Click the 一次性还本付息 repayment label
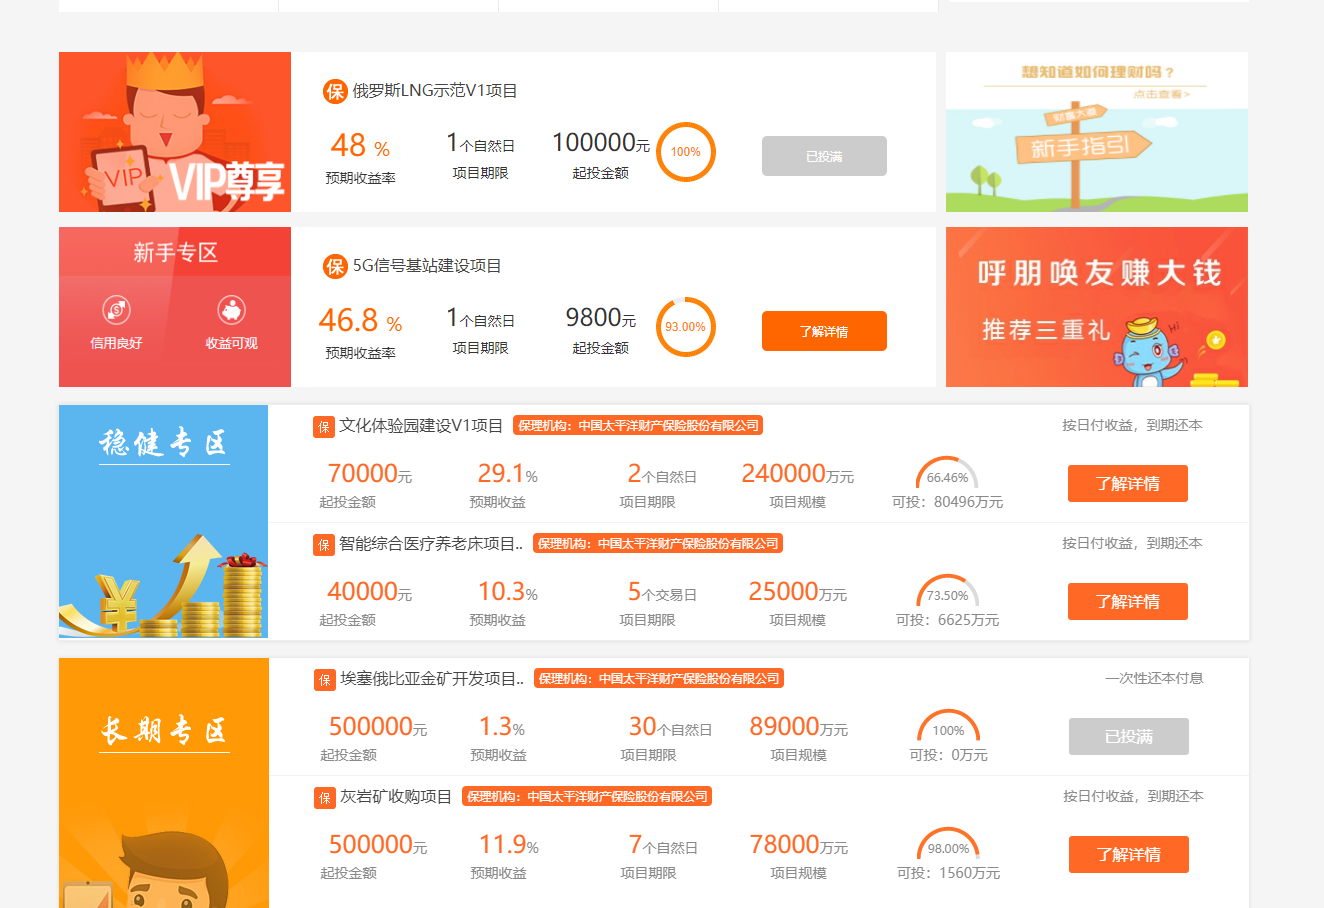Screen dimensions: 1324x908 click(x=1154, y=678)
